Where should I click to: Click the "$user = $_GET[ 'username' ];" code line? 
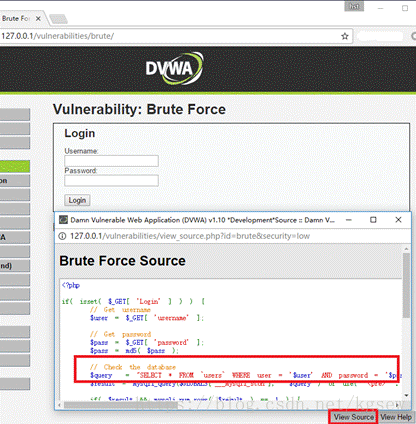pyautogui.click(x=147, y=318)
